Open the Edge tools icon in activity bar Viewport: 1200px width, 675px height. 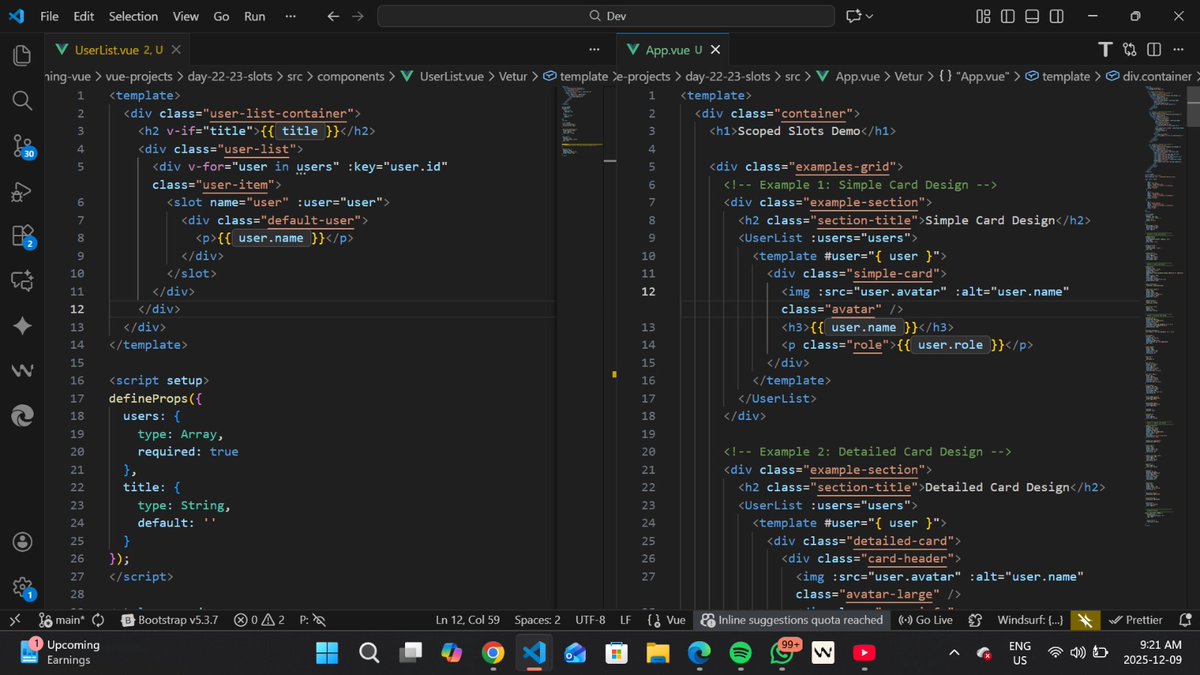click(x=22, y=416)
